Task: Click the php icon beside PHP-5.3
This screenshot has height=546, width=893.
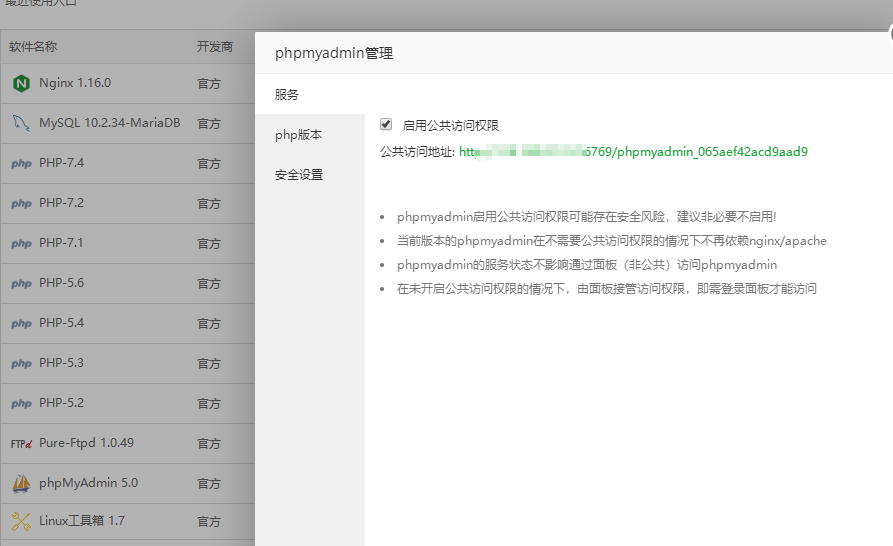Action: 21,363
